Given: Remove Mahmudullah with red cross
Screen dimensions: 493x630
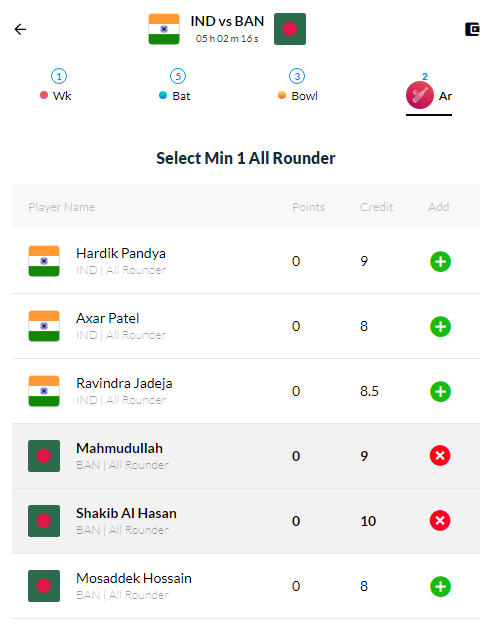Looking at the screenshot, I should click(x=440, y=456).
